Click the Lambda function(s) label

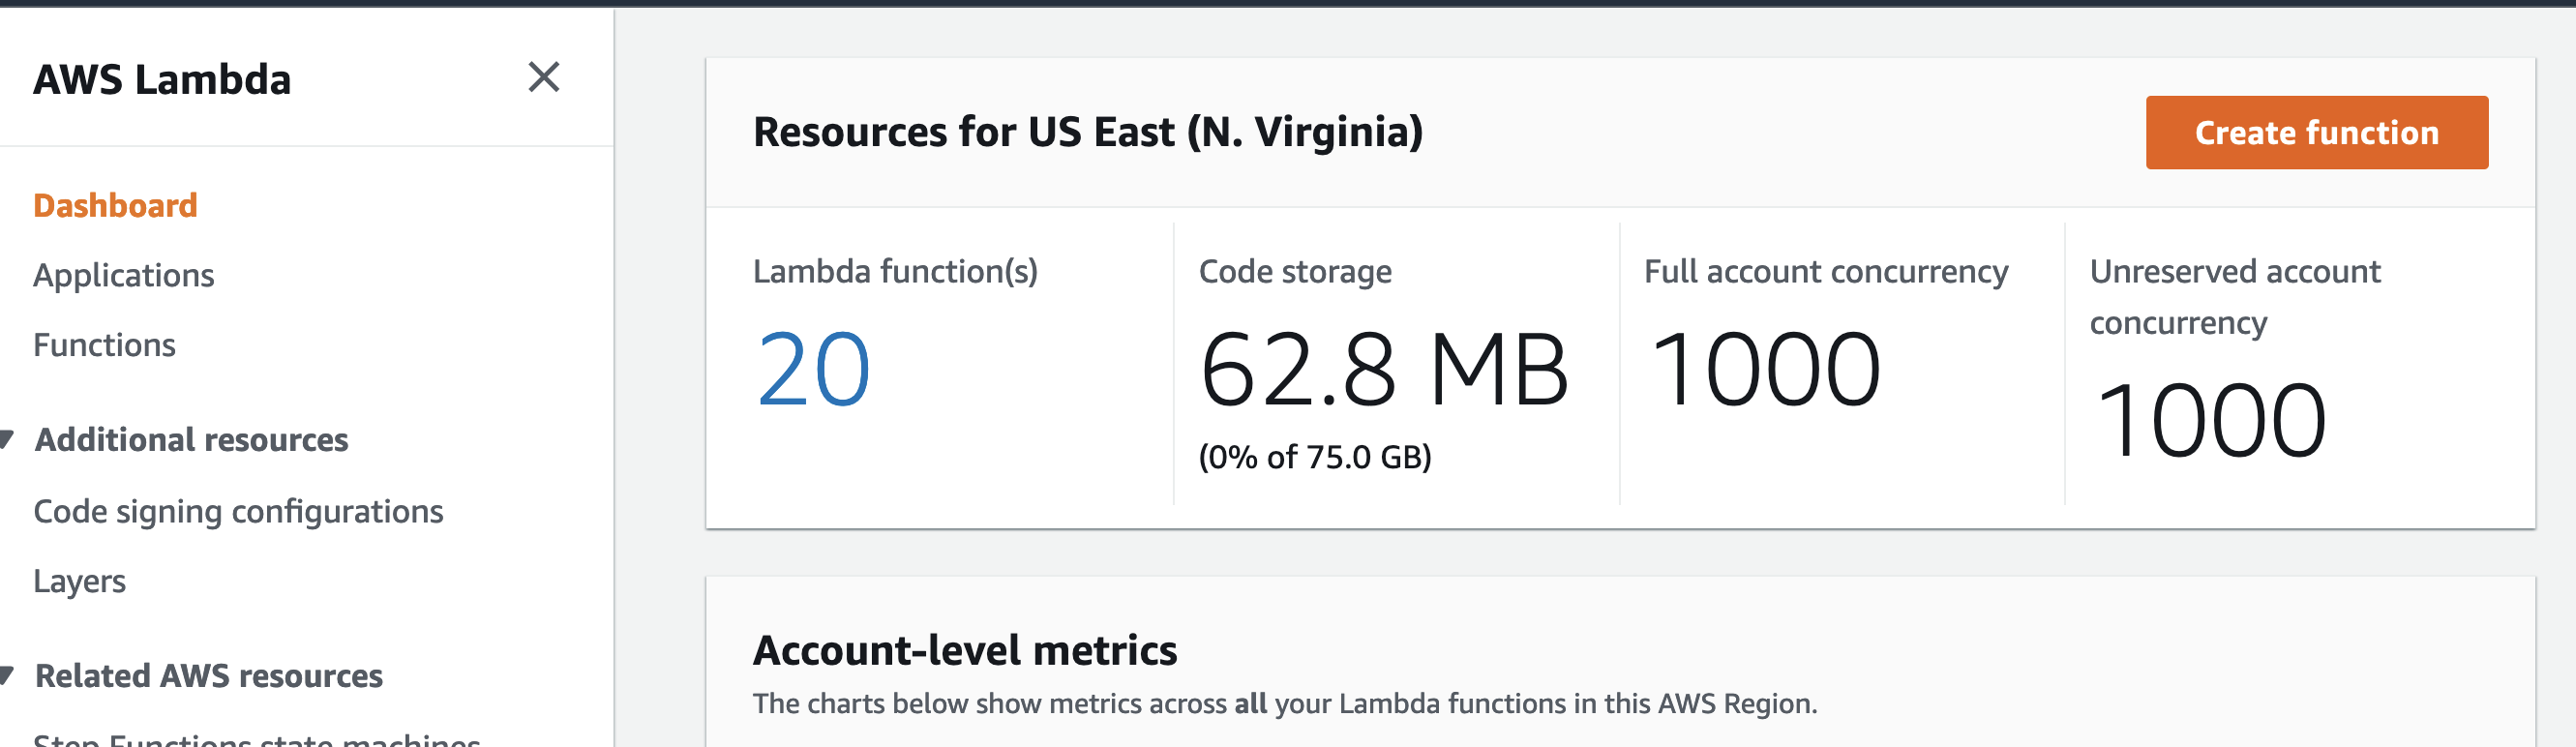[x=895, y=271]
